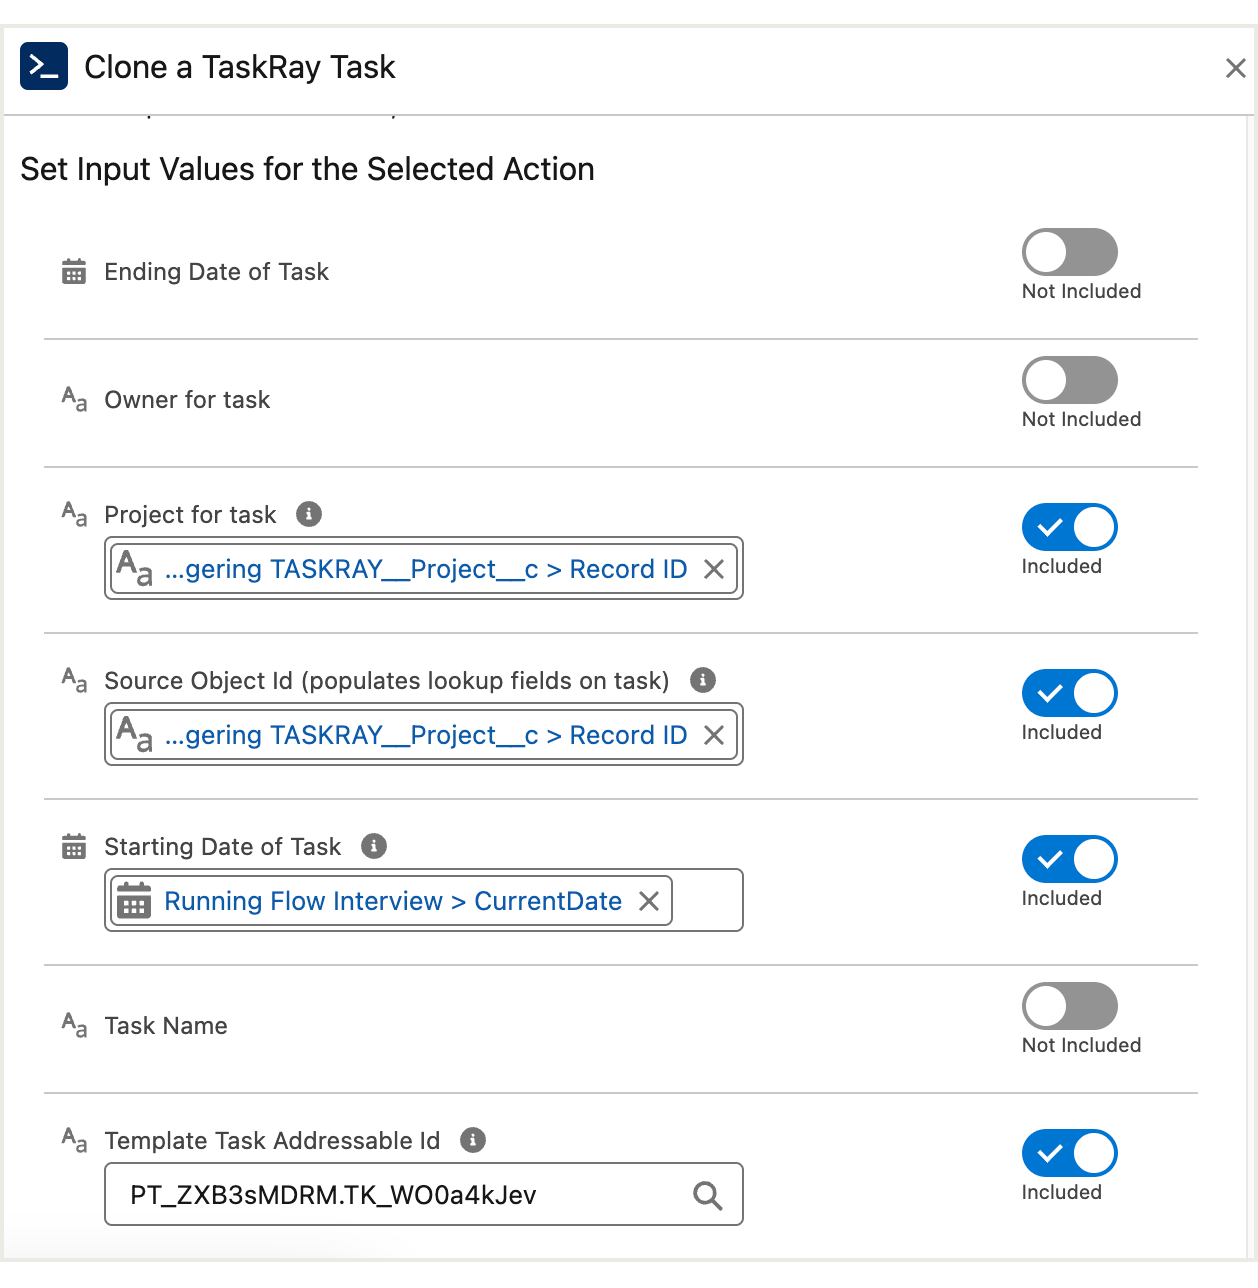The image size is (1258, 1288).
Task: Click info icon beside Template Task Addressable Id
Action: point(473,1140)
